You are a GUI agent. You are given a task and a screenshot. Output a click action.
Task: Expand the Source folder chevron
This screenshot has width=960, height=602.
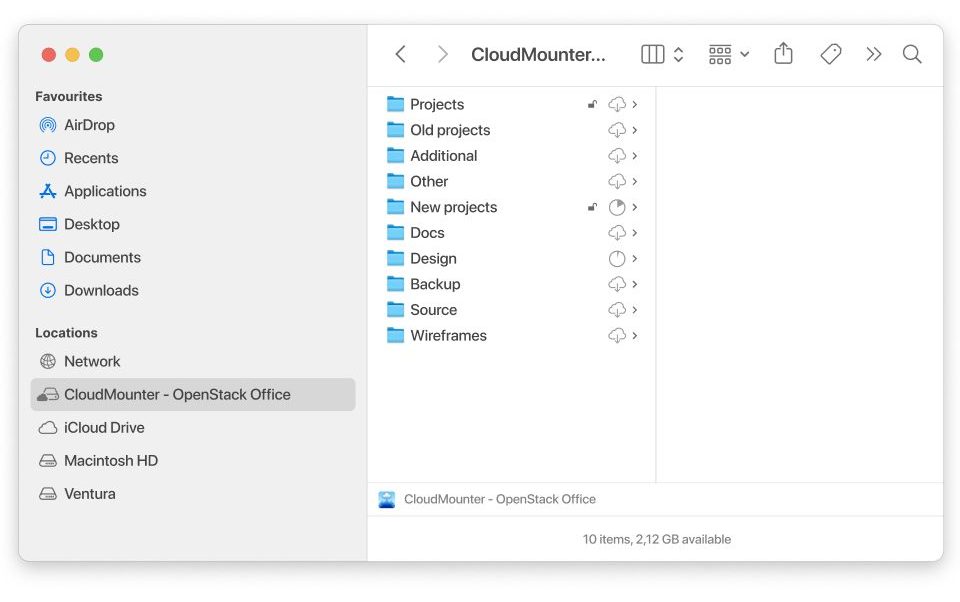pyautogui.click(x=635, y=310)
